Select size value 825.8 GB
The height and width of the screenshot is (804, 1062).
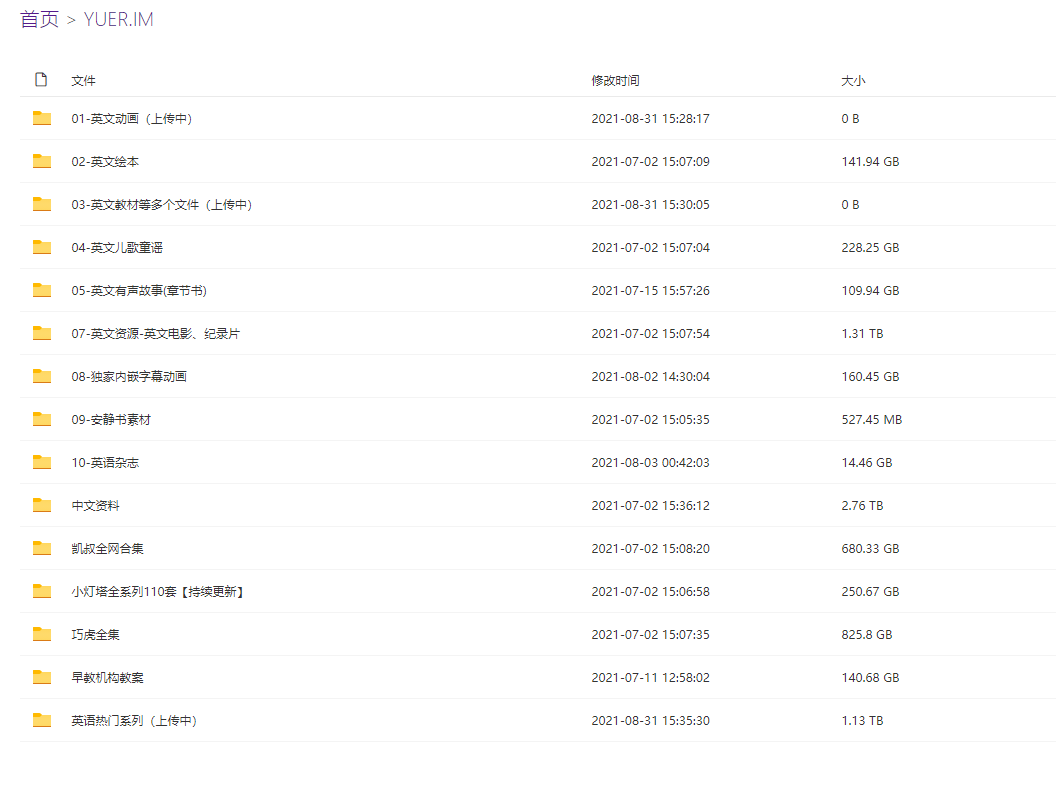pyautogui.click(x=867, y=635)
